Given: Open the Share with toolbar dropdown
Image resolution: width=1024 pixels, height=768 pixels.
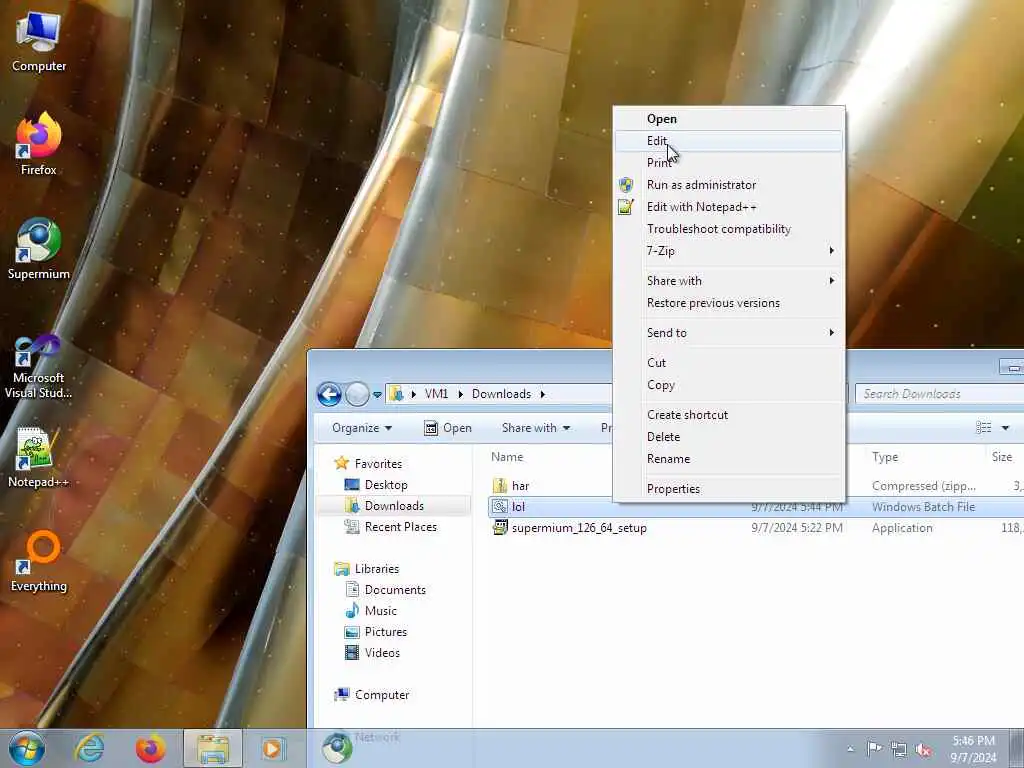Looking at the screenshot, I should coord(536,428).
